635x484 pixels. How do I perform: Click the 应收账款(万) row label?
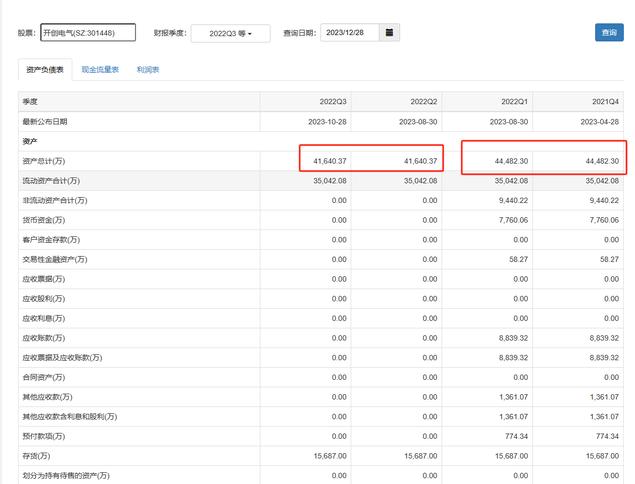[44, 337]
